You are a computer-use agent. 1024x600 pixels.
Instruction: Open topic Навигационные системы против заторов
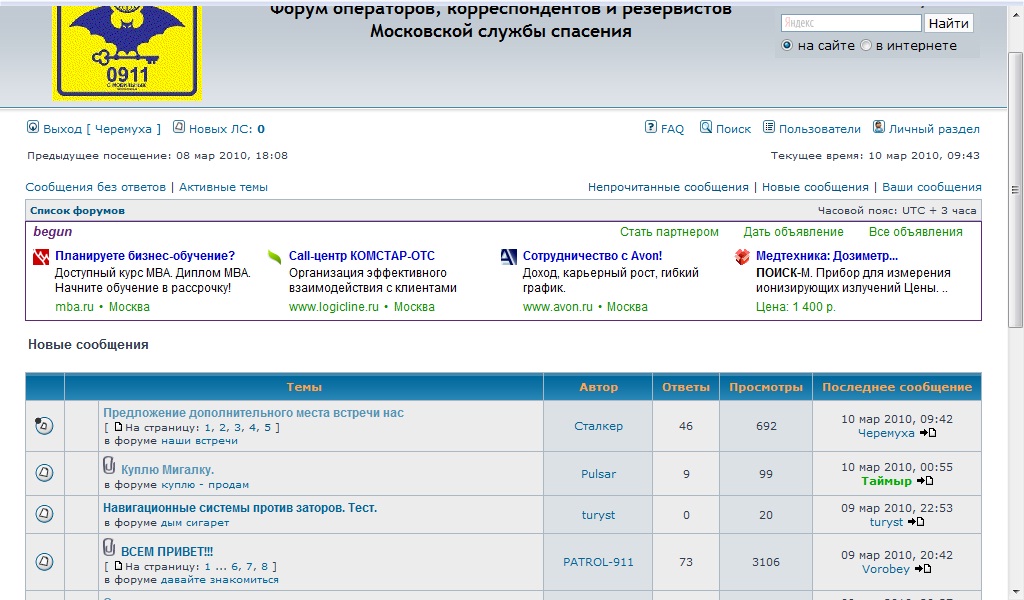[240, 508]
